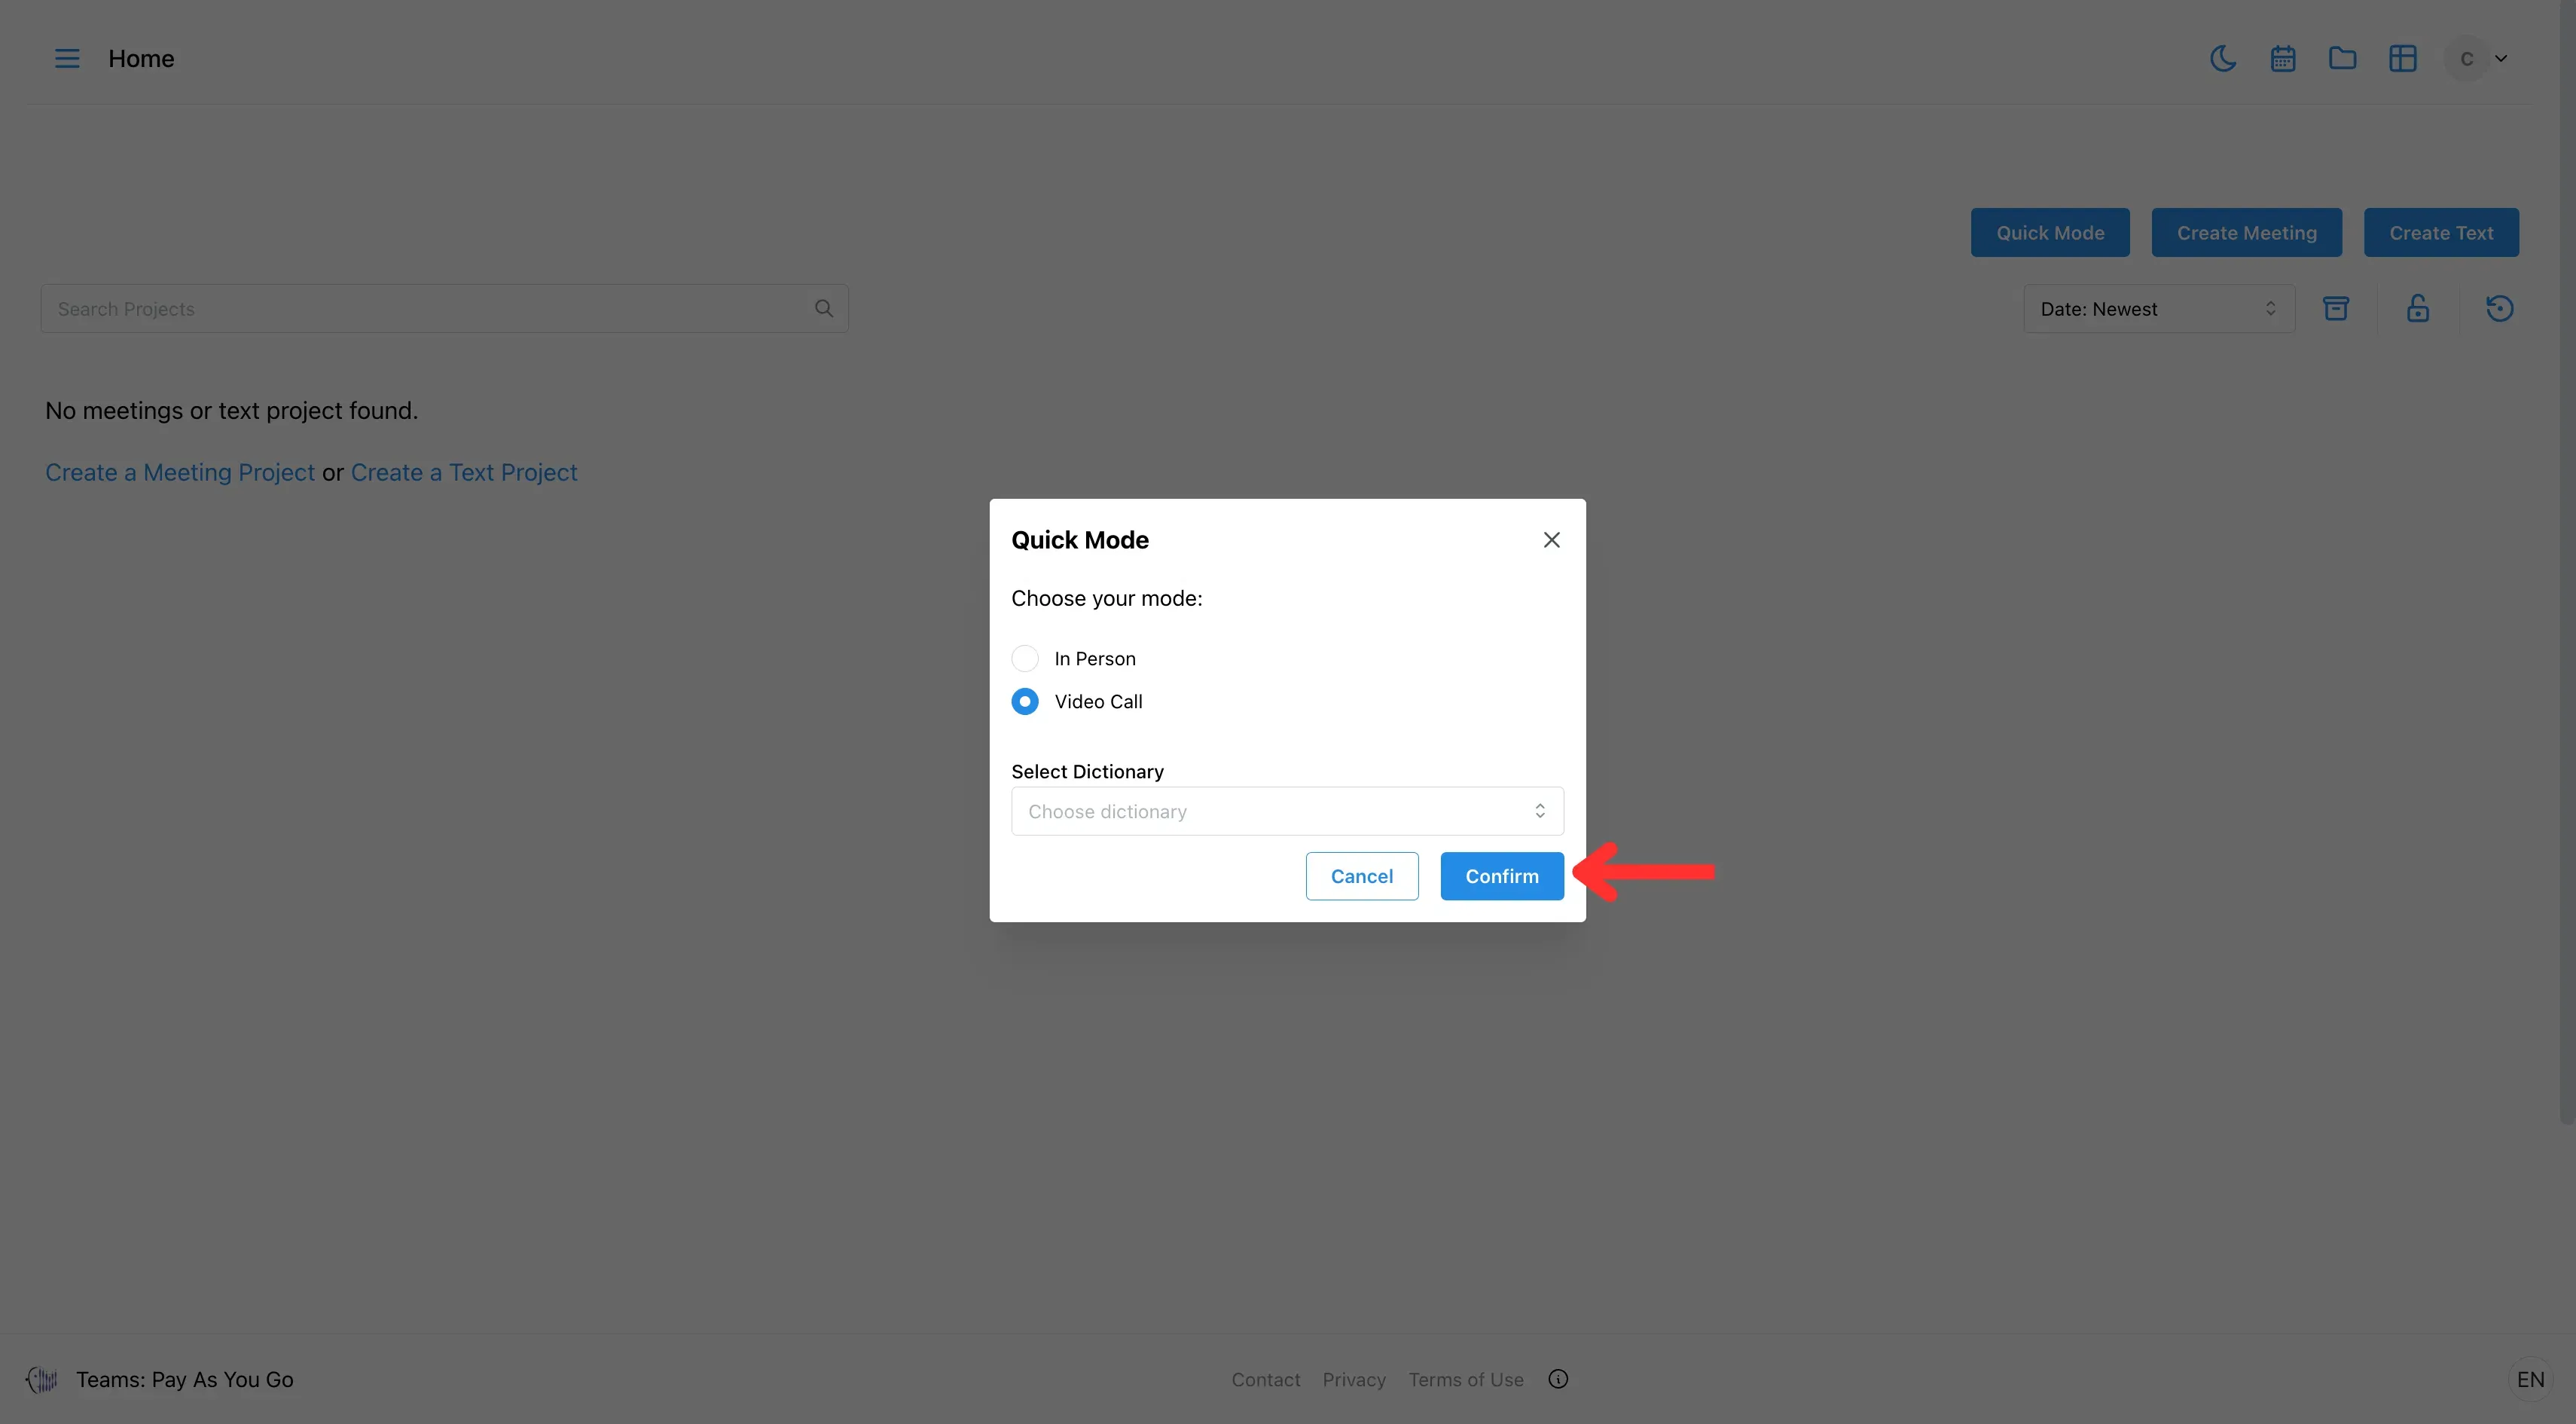Open the hamburger navigation menu
Screen dimensions: 2576x1424
[x=67, y=59]
